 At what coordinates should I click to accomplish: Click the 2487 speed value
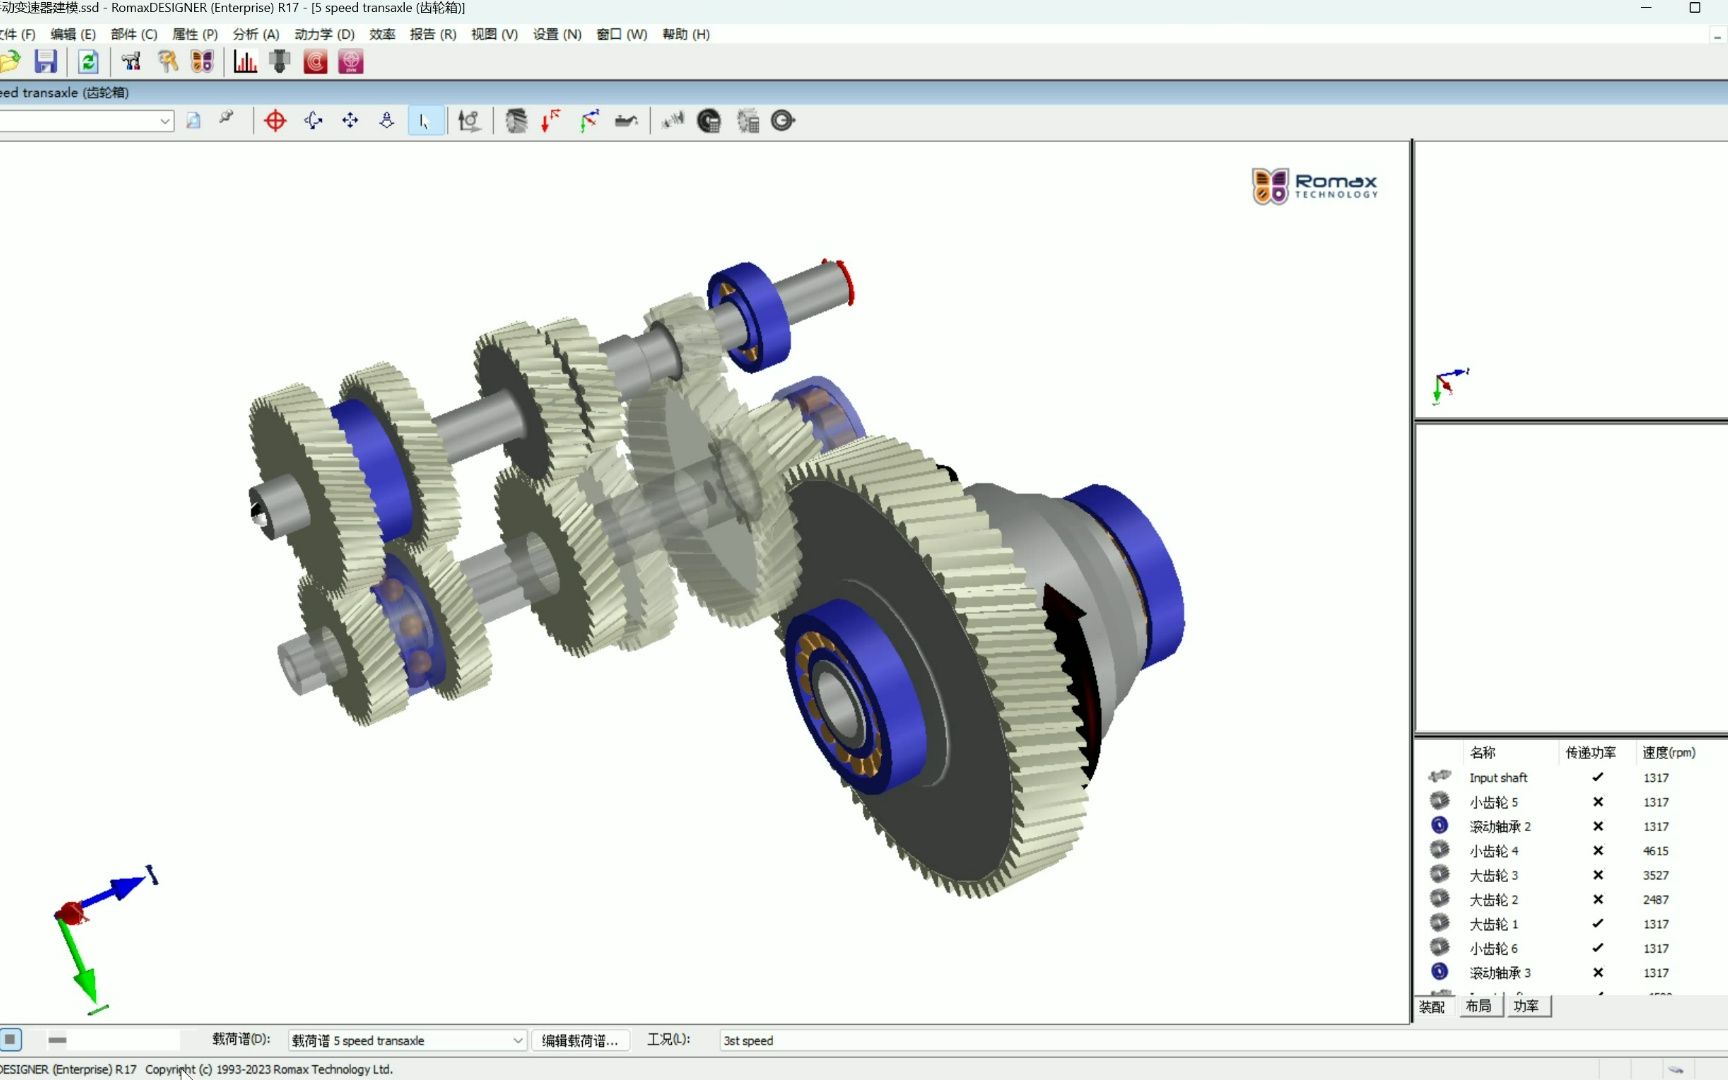(x=1656, y=900)
